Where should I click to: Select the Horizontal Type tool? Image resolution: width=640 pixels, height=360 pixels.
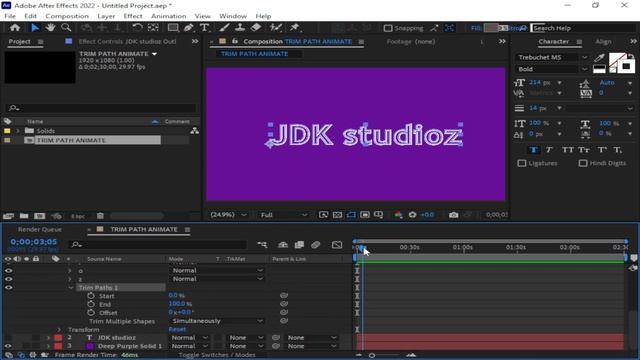tap(204, 28)
